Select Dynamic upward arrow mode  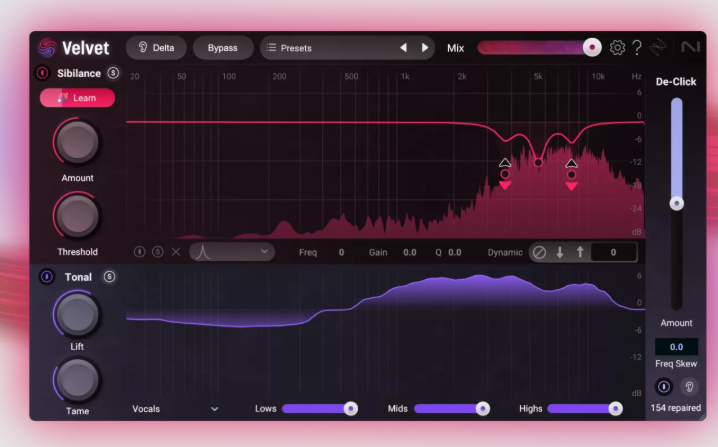(580, 252)
